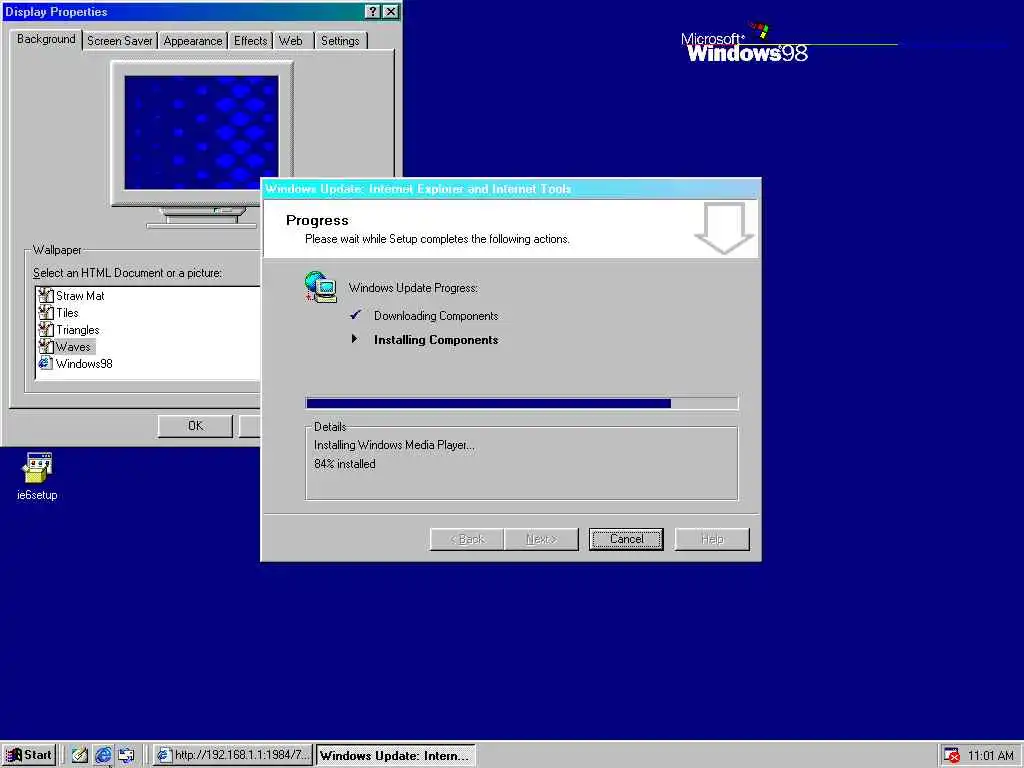This screenshot has height=768, width=1024.
Task: Click the disabled Next button
Action: 541,539
